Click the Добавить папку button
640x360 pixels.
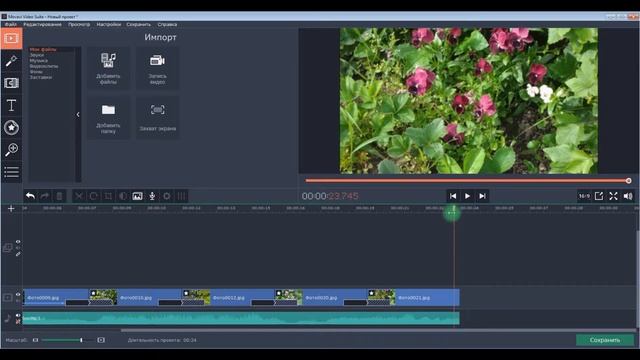click(x=108, y=118)
